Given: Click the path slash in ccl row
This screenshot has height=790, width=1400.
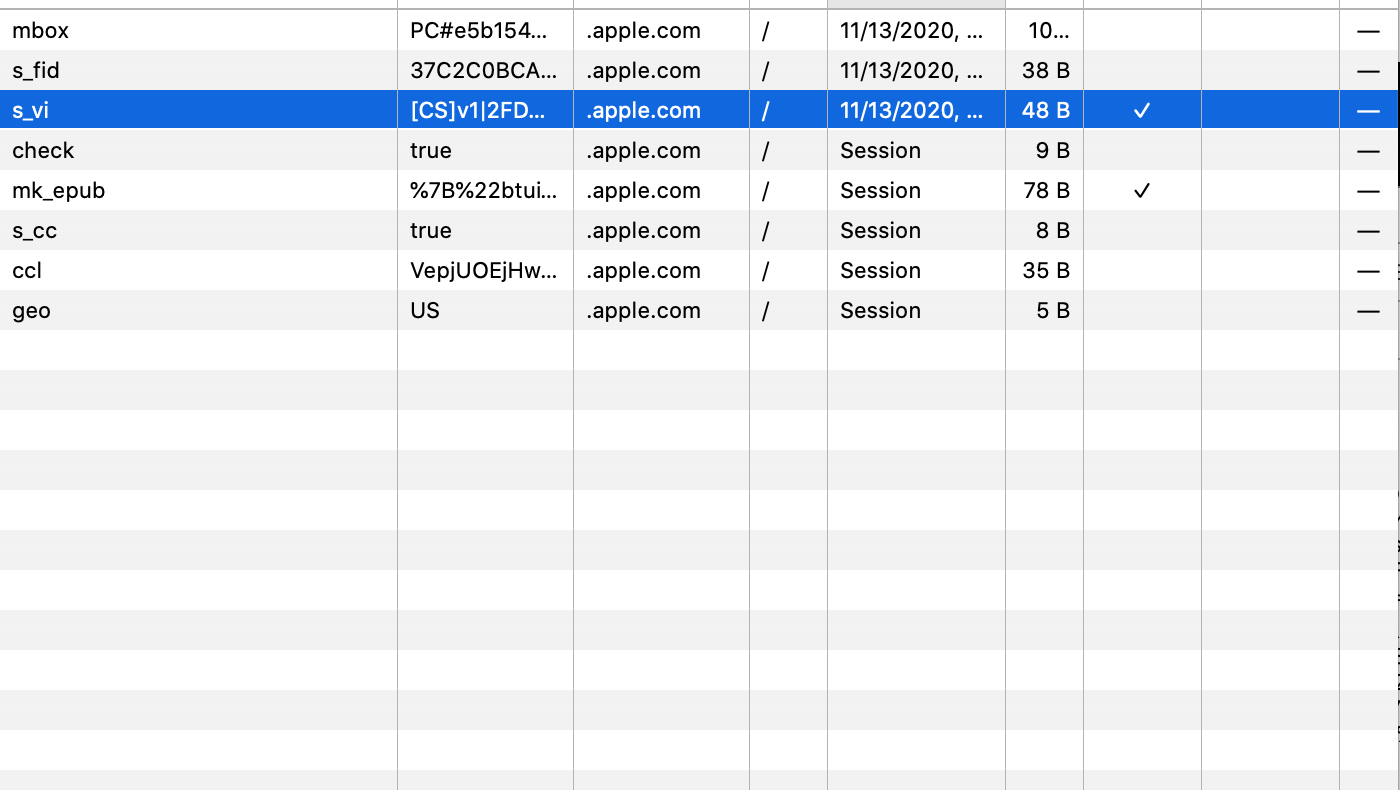Looking at the screenshot, I should point(766,271).
